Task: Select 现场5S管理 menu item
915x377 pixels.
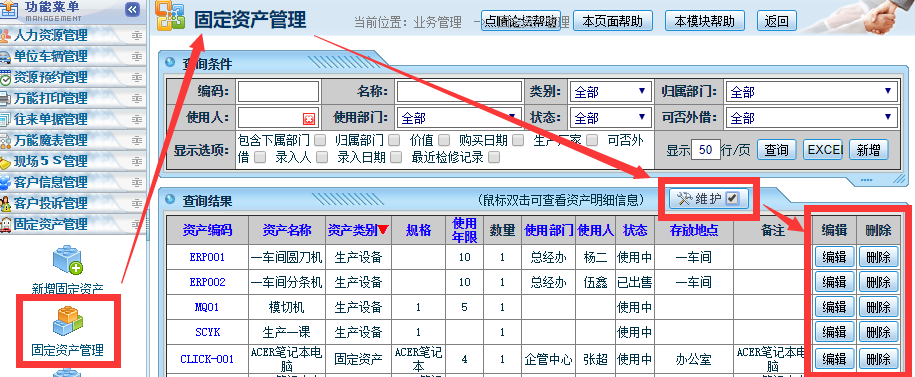Action: (x=51, y=162)
